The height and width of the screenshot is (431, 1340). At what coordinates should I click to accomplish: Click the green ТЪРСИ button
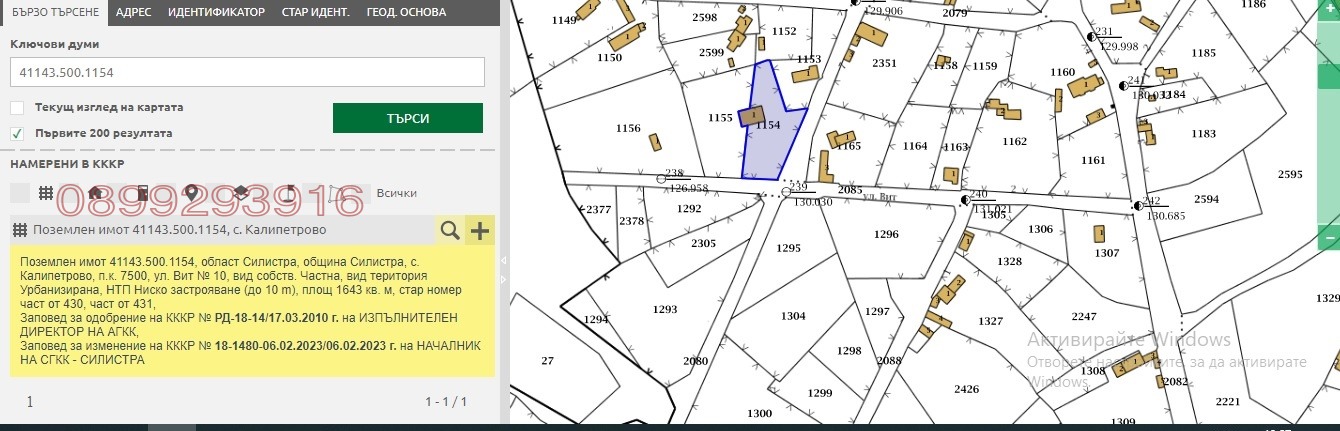tap(408, 118)
